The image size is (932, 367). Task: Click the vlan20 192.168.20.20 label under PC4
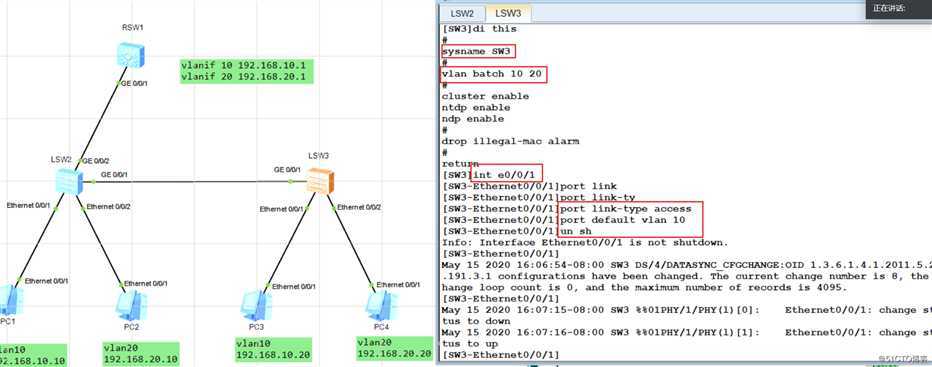click(395, 348)
